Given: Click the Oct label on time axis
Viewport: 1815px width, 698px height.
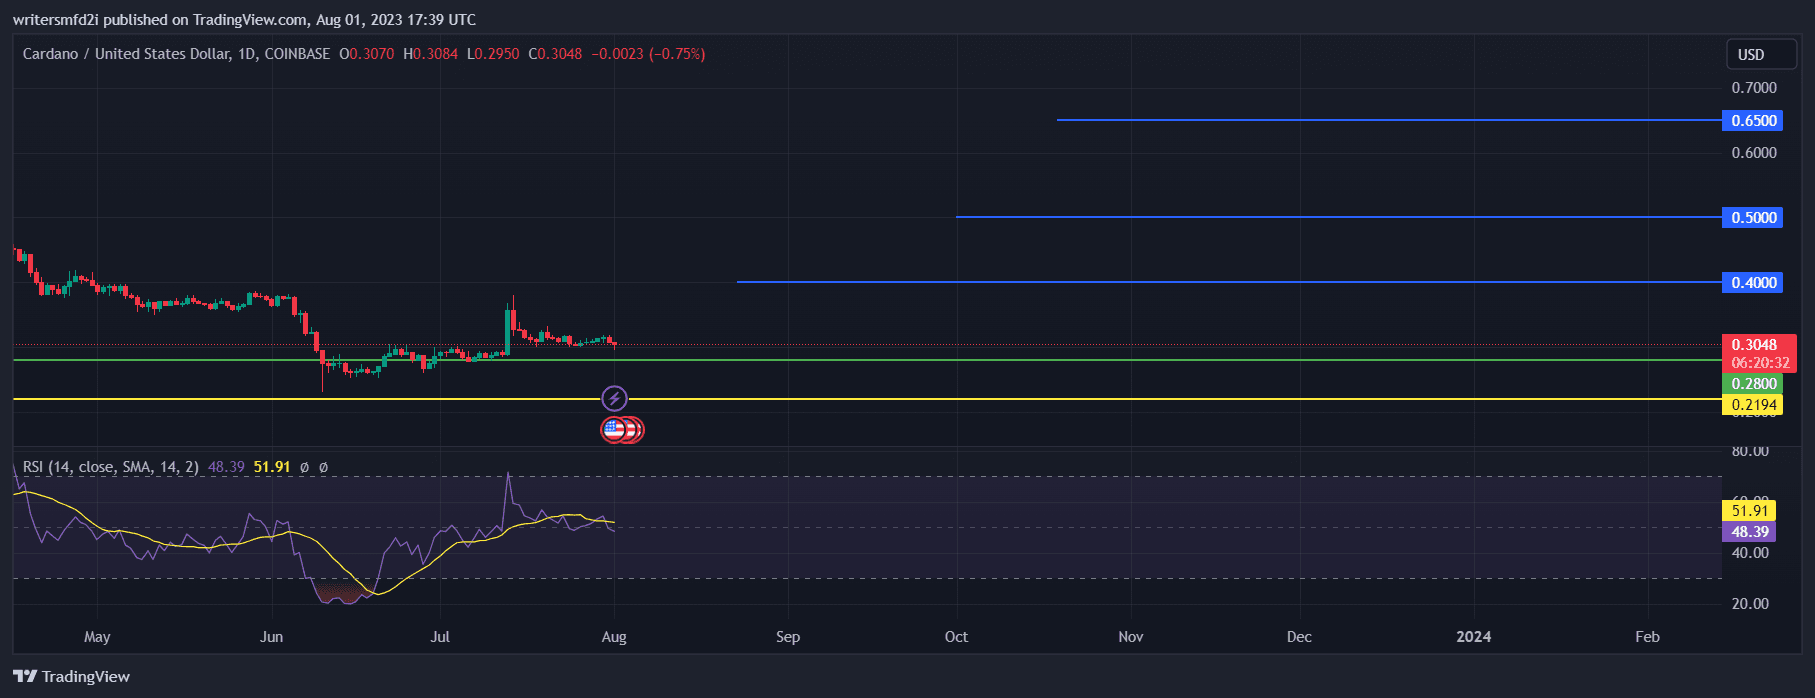Looking at the screenshot, I should (x=956, y=637).
